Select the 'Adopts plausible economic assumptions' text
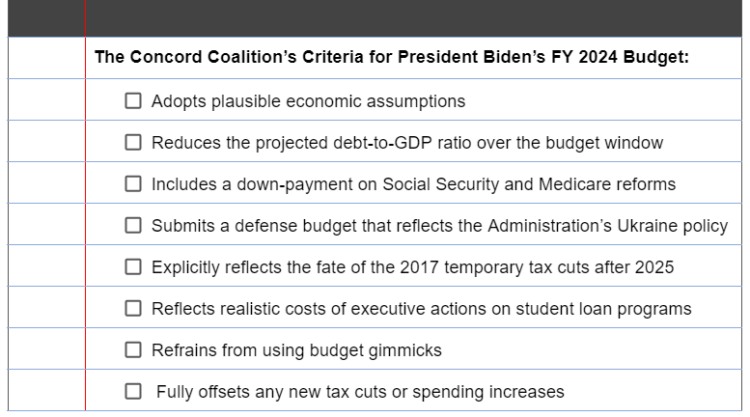The height and width of the screenshot is (417, 750). (309, 101)
